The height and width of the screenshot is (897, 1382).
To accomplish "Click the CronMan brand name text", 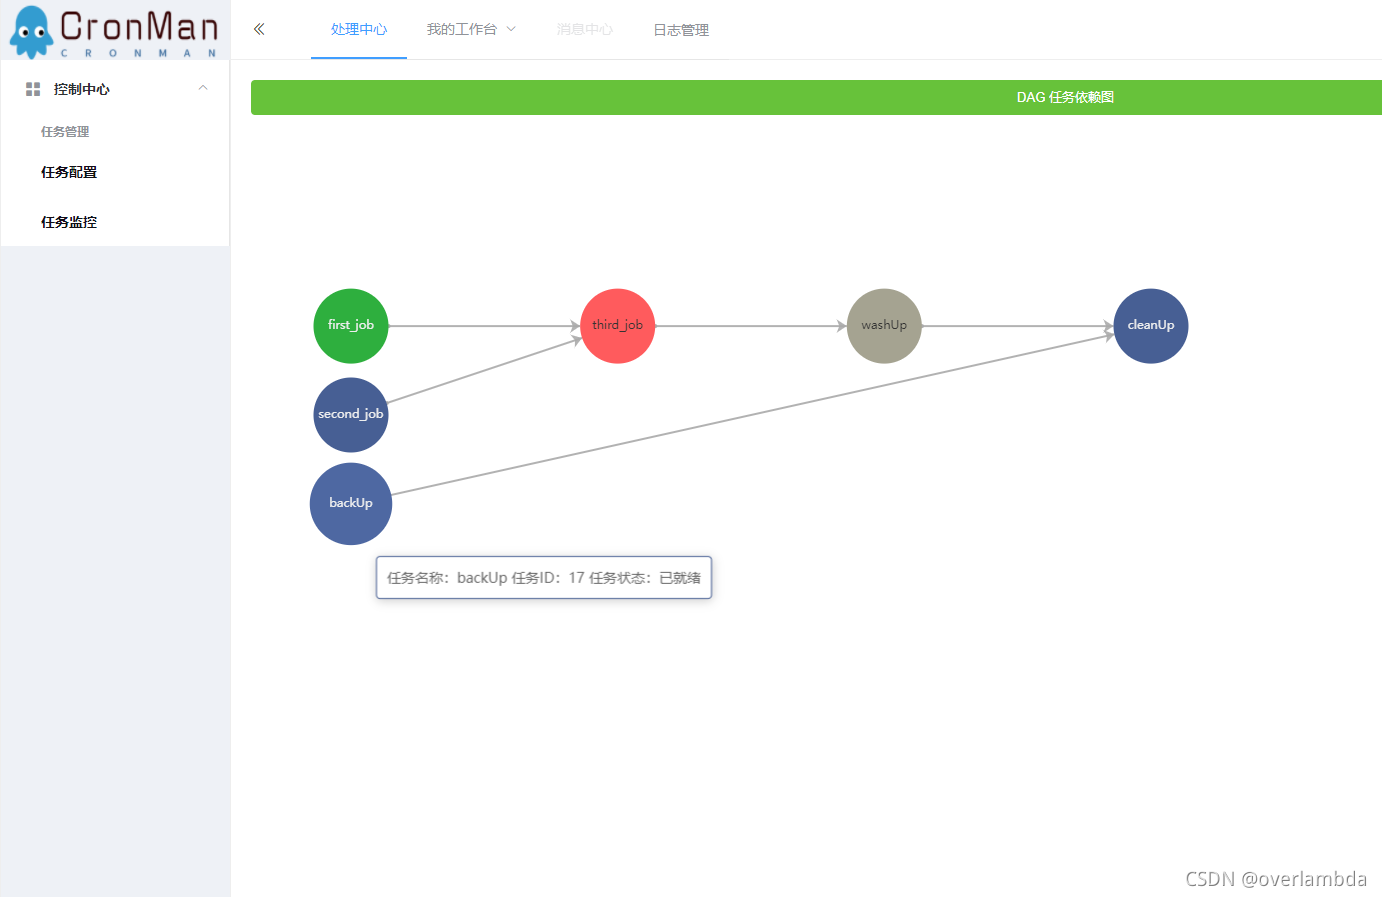I will click(139, 27).
